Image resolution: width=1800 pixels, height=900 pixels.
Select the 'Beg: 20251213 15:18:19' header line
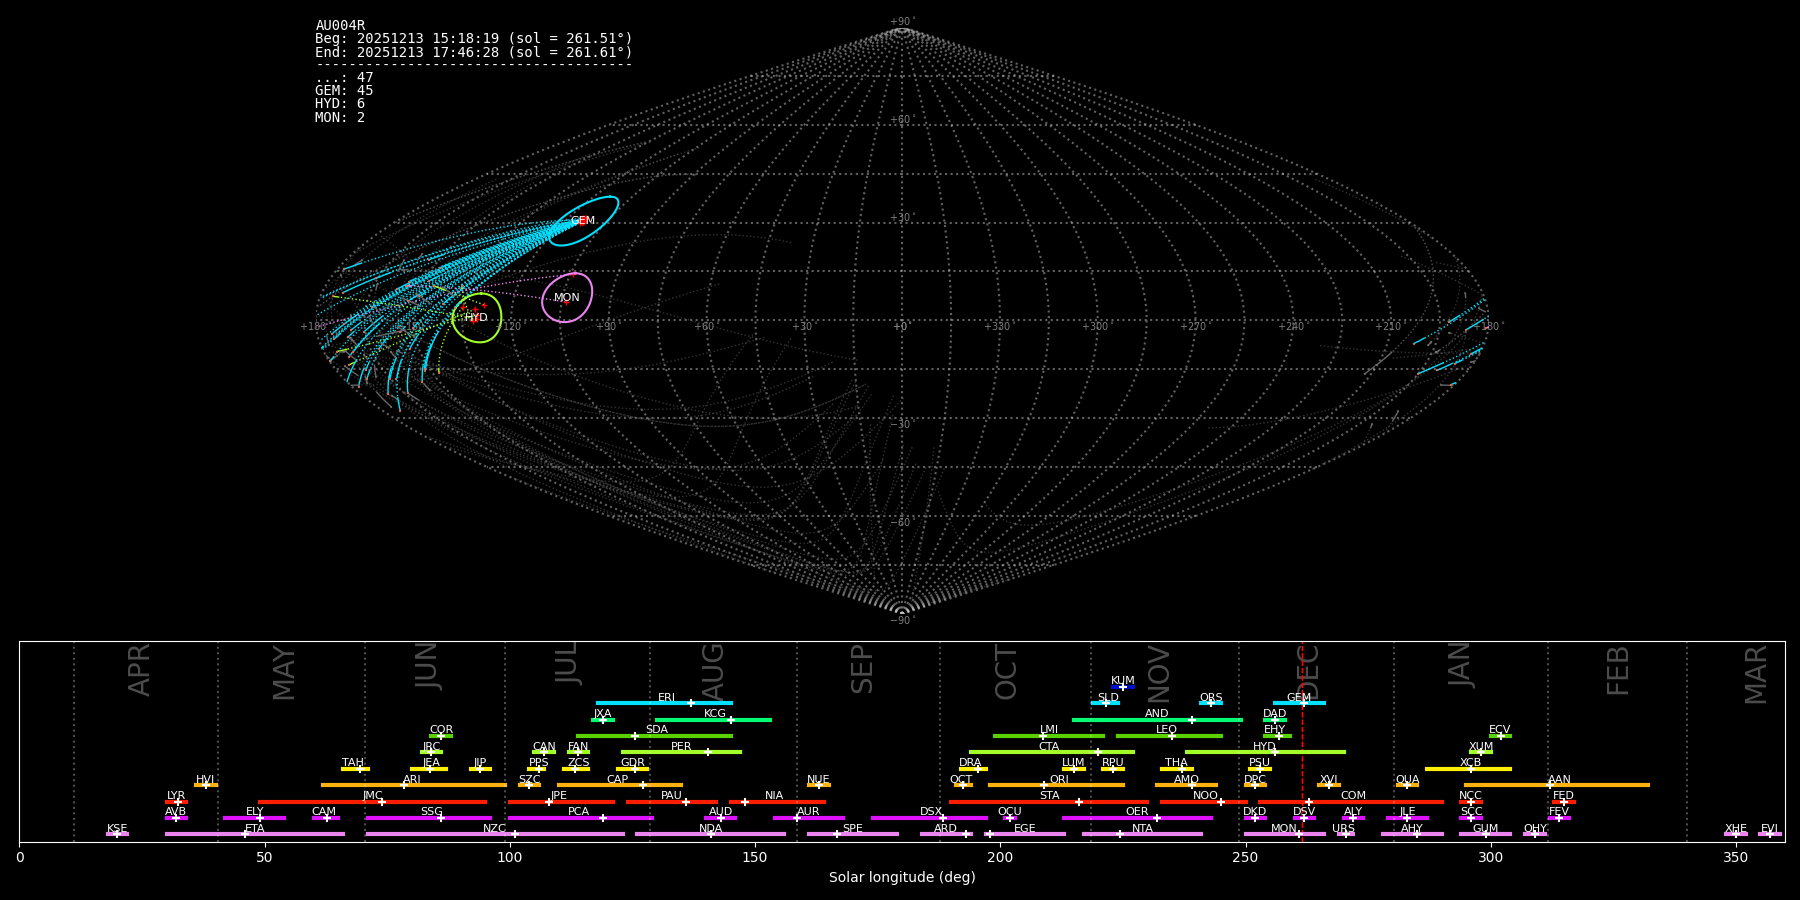[x=474, y=39]
